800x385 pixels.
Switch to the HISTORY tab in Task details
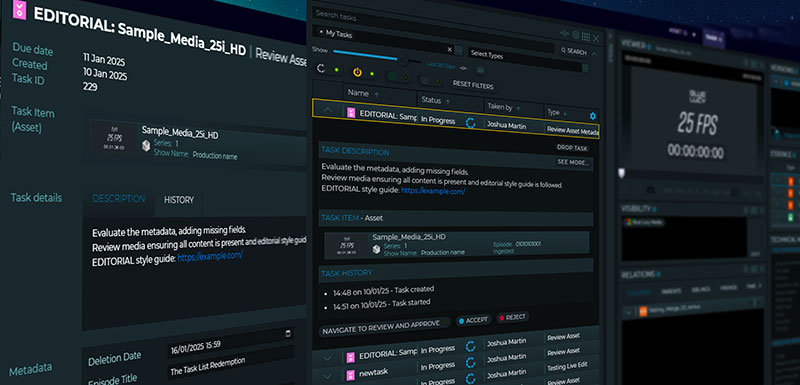[179, 200]
